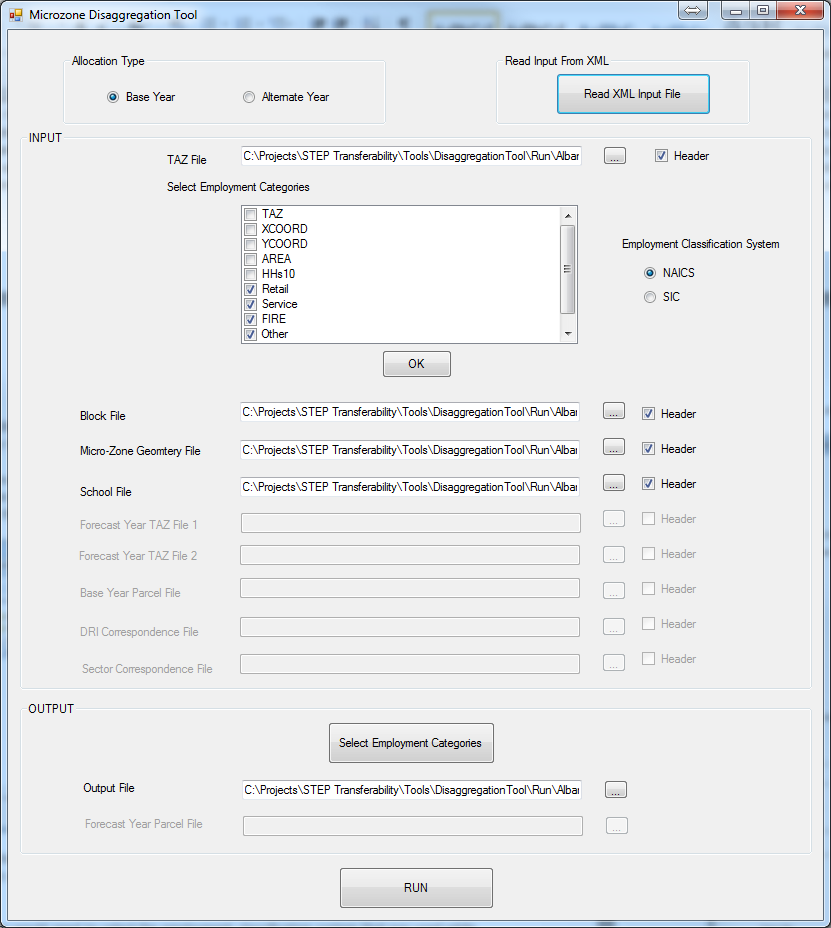This screenshot has width=831, height=928.
Task: Click inside the TAZ File path field
Action: 410,156
